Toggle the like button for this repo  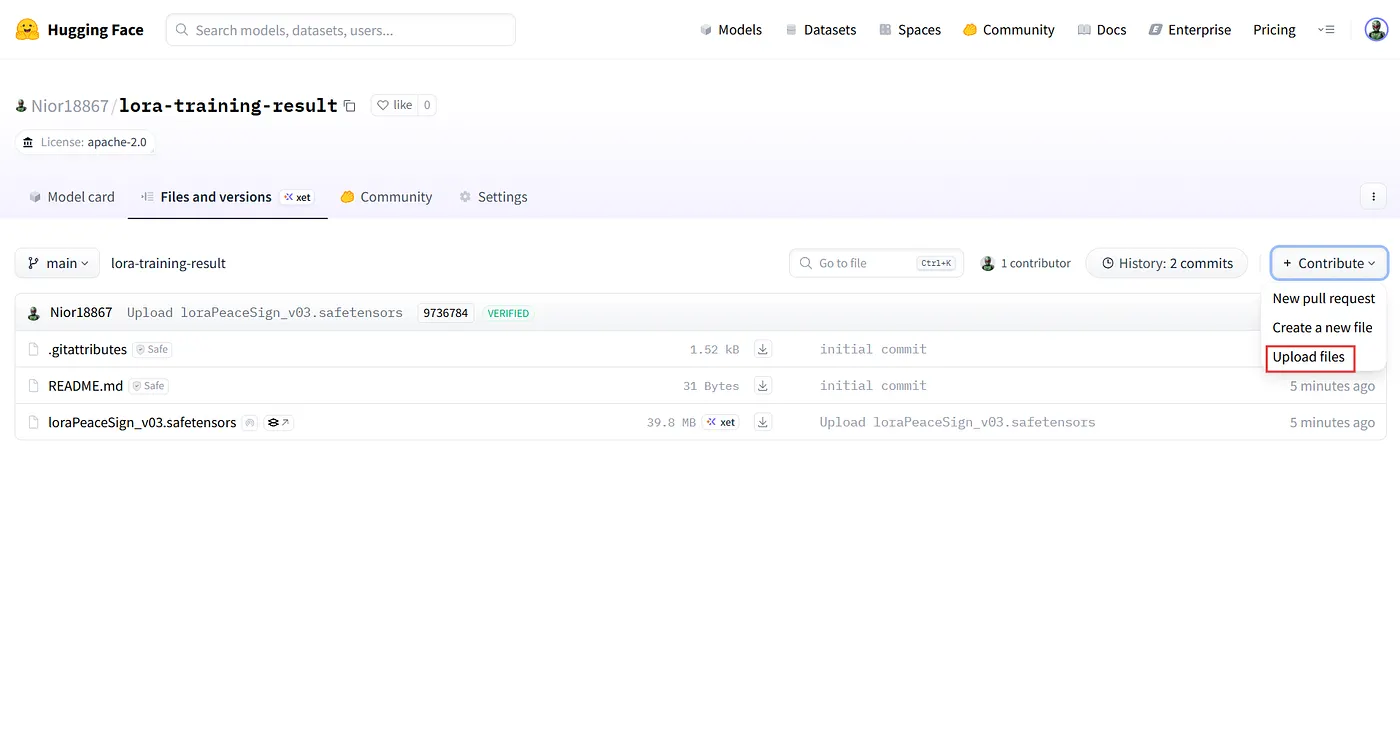393,105
